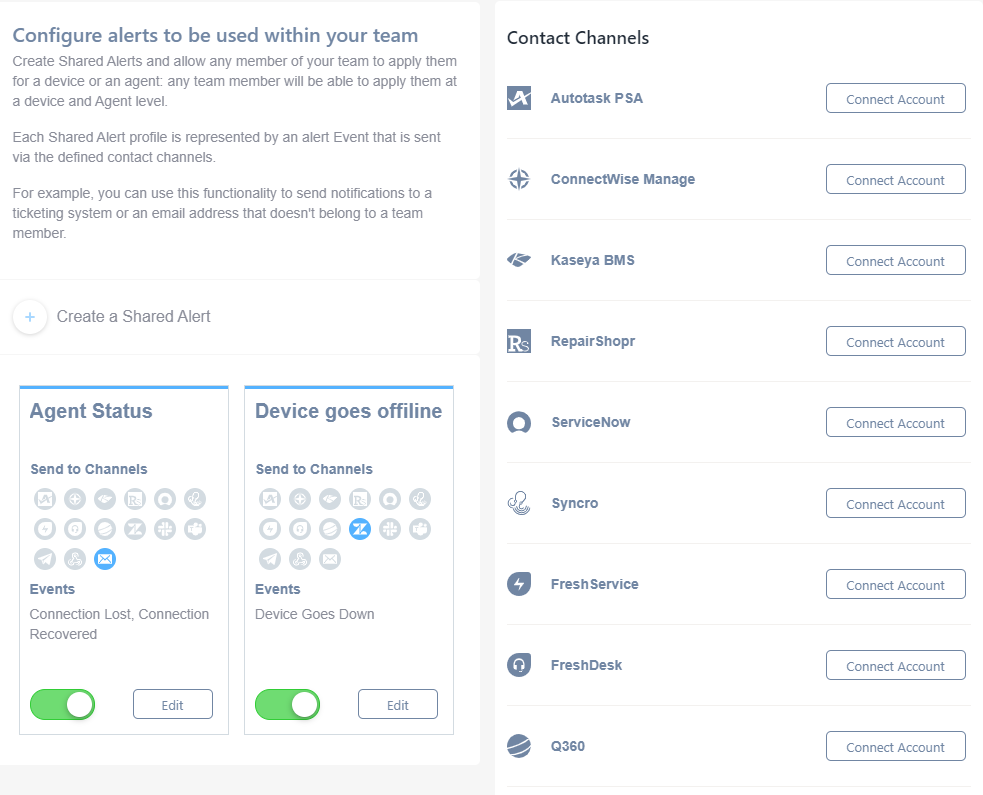
Task: Toggle Kaseya channel icon in Agent Status card
Action: [x=105, y=499]
